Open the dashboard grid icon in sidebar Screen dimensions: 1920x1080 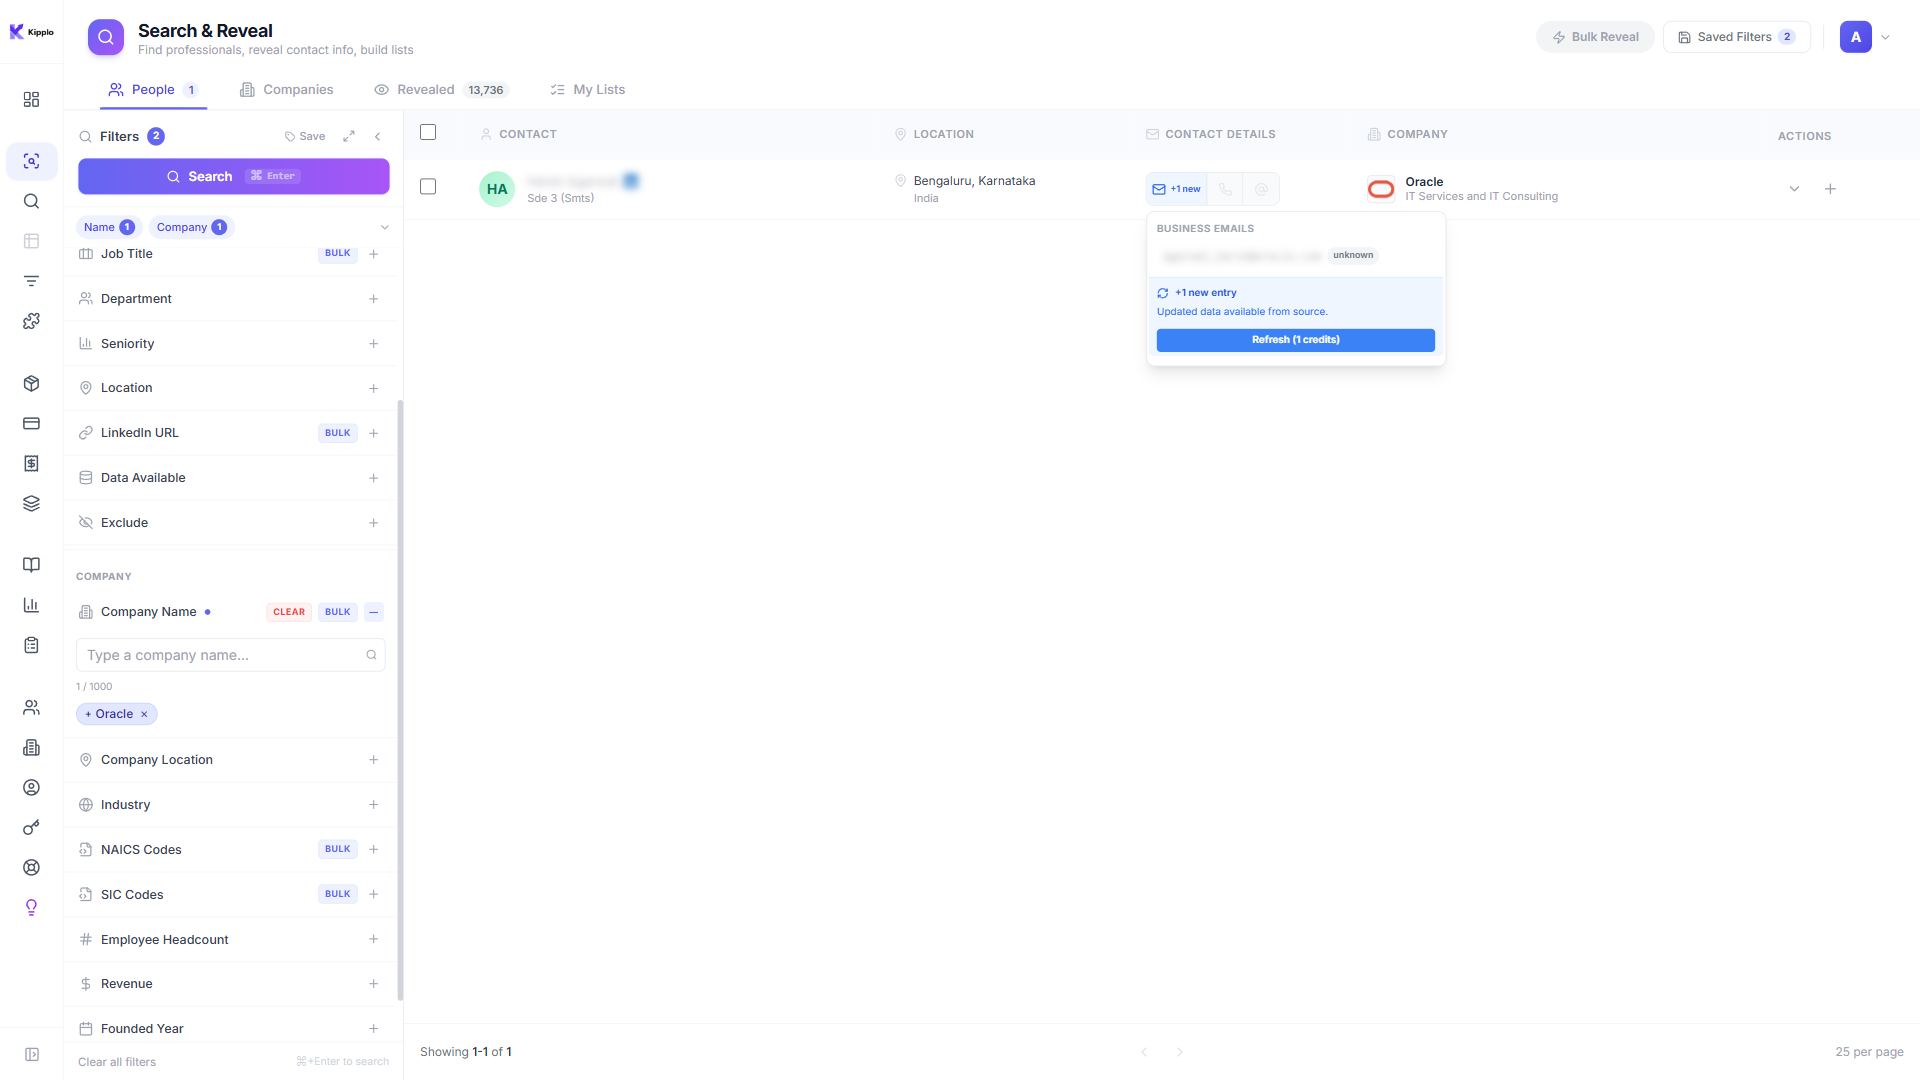click(31, 99)
